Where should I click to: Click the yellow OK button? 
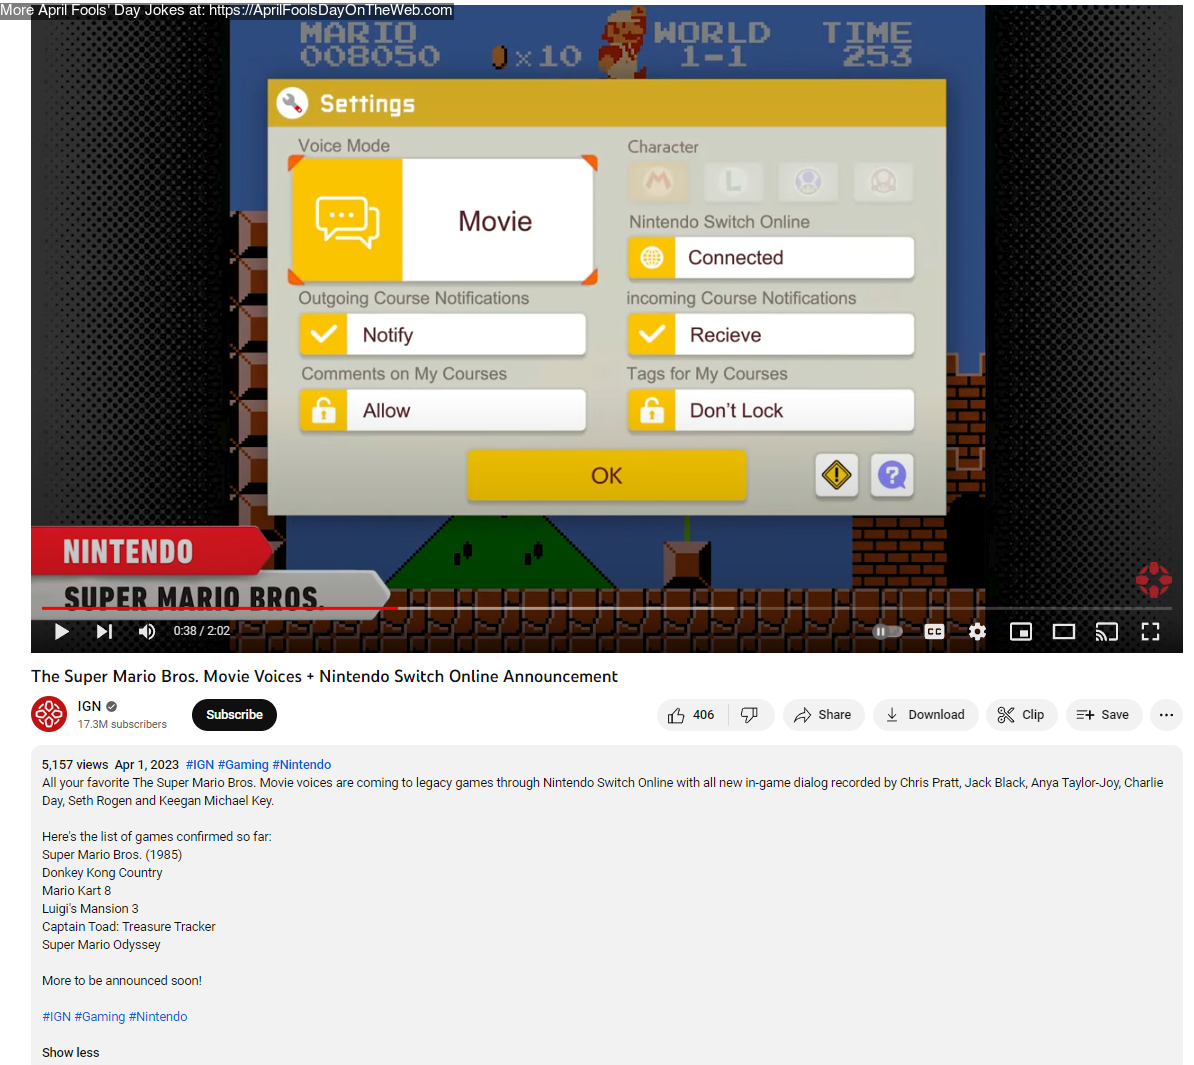pyautogui.click(x=606, y=475)
